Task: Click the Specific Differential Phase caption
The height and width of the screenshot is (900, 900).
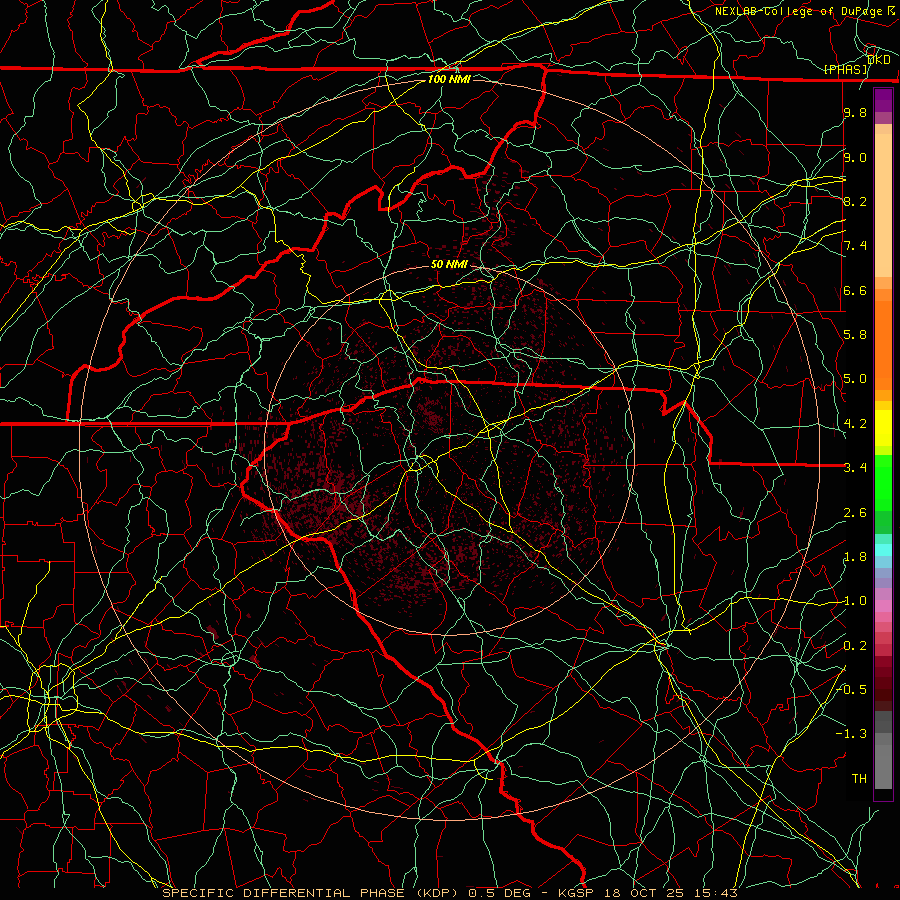Action: pos(449,893)
